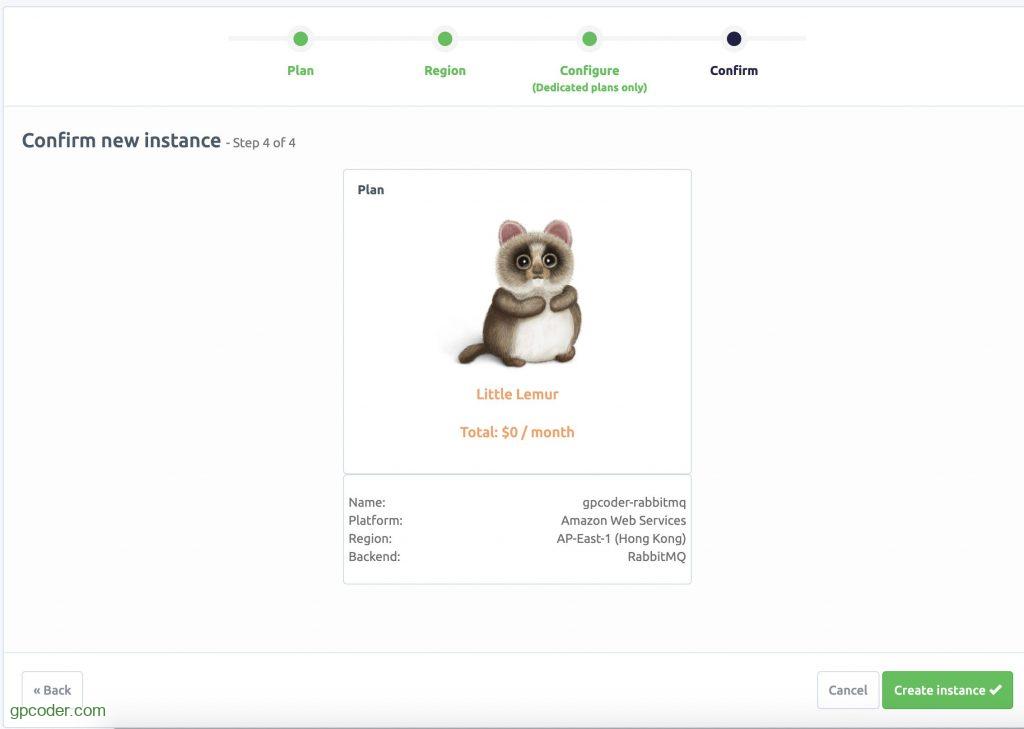This screenshot has width=1024, height=729.
Task: Click the RabbitMQ backend value
Action: tap(656, 556)
